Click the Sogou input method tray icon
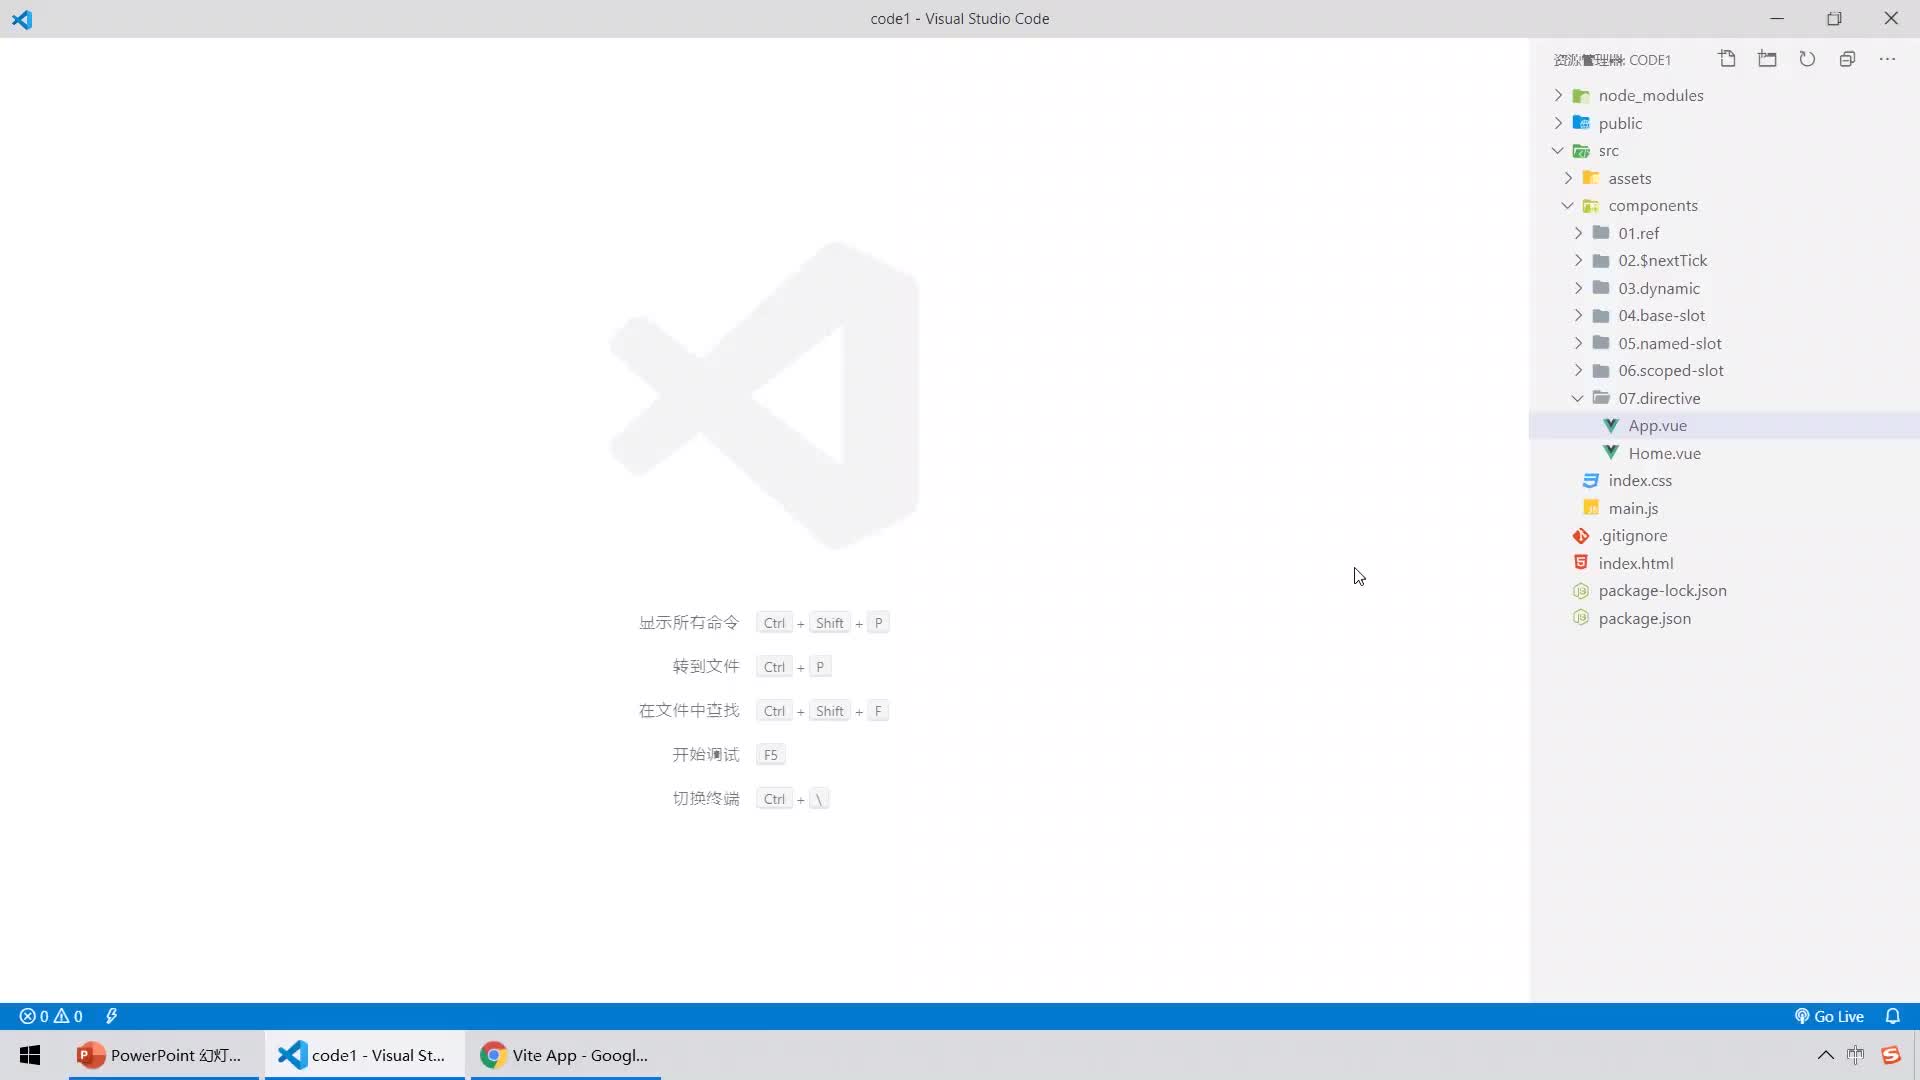Viewport: 1920px width, 1080px height. pos(1891,1055)
